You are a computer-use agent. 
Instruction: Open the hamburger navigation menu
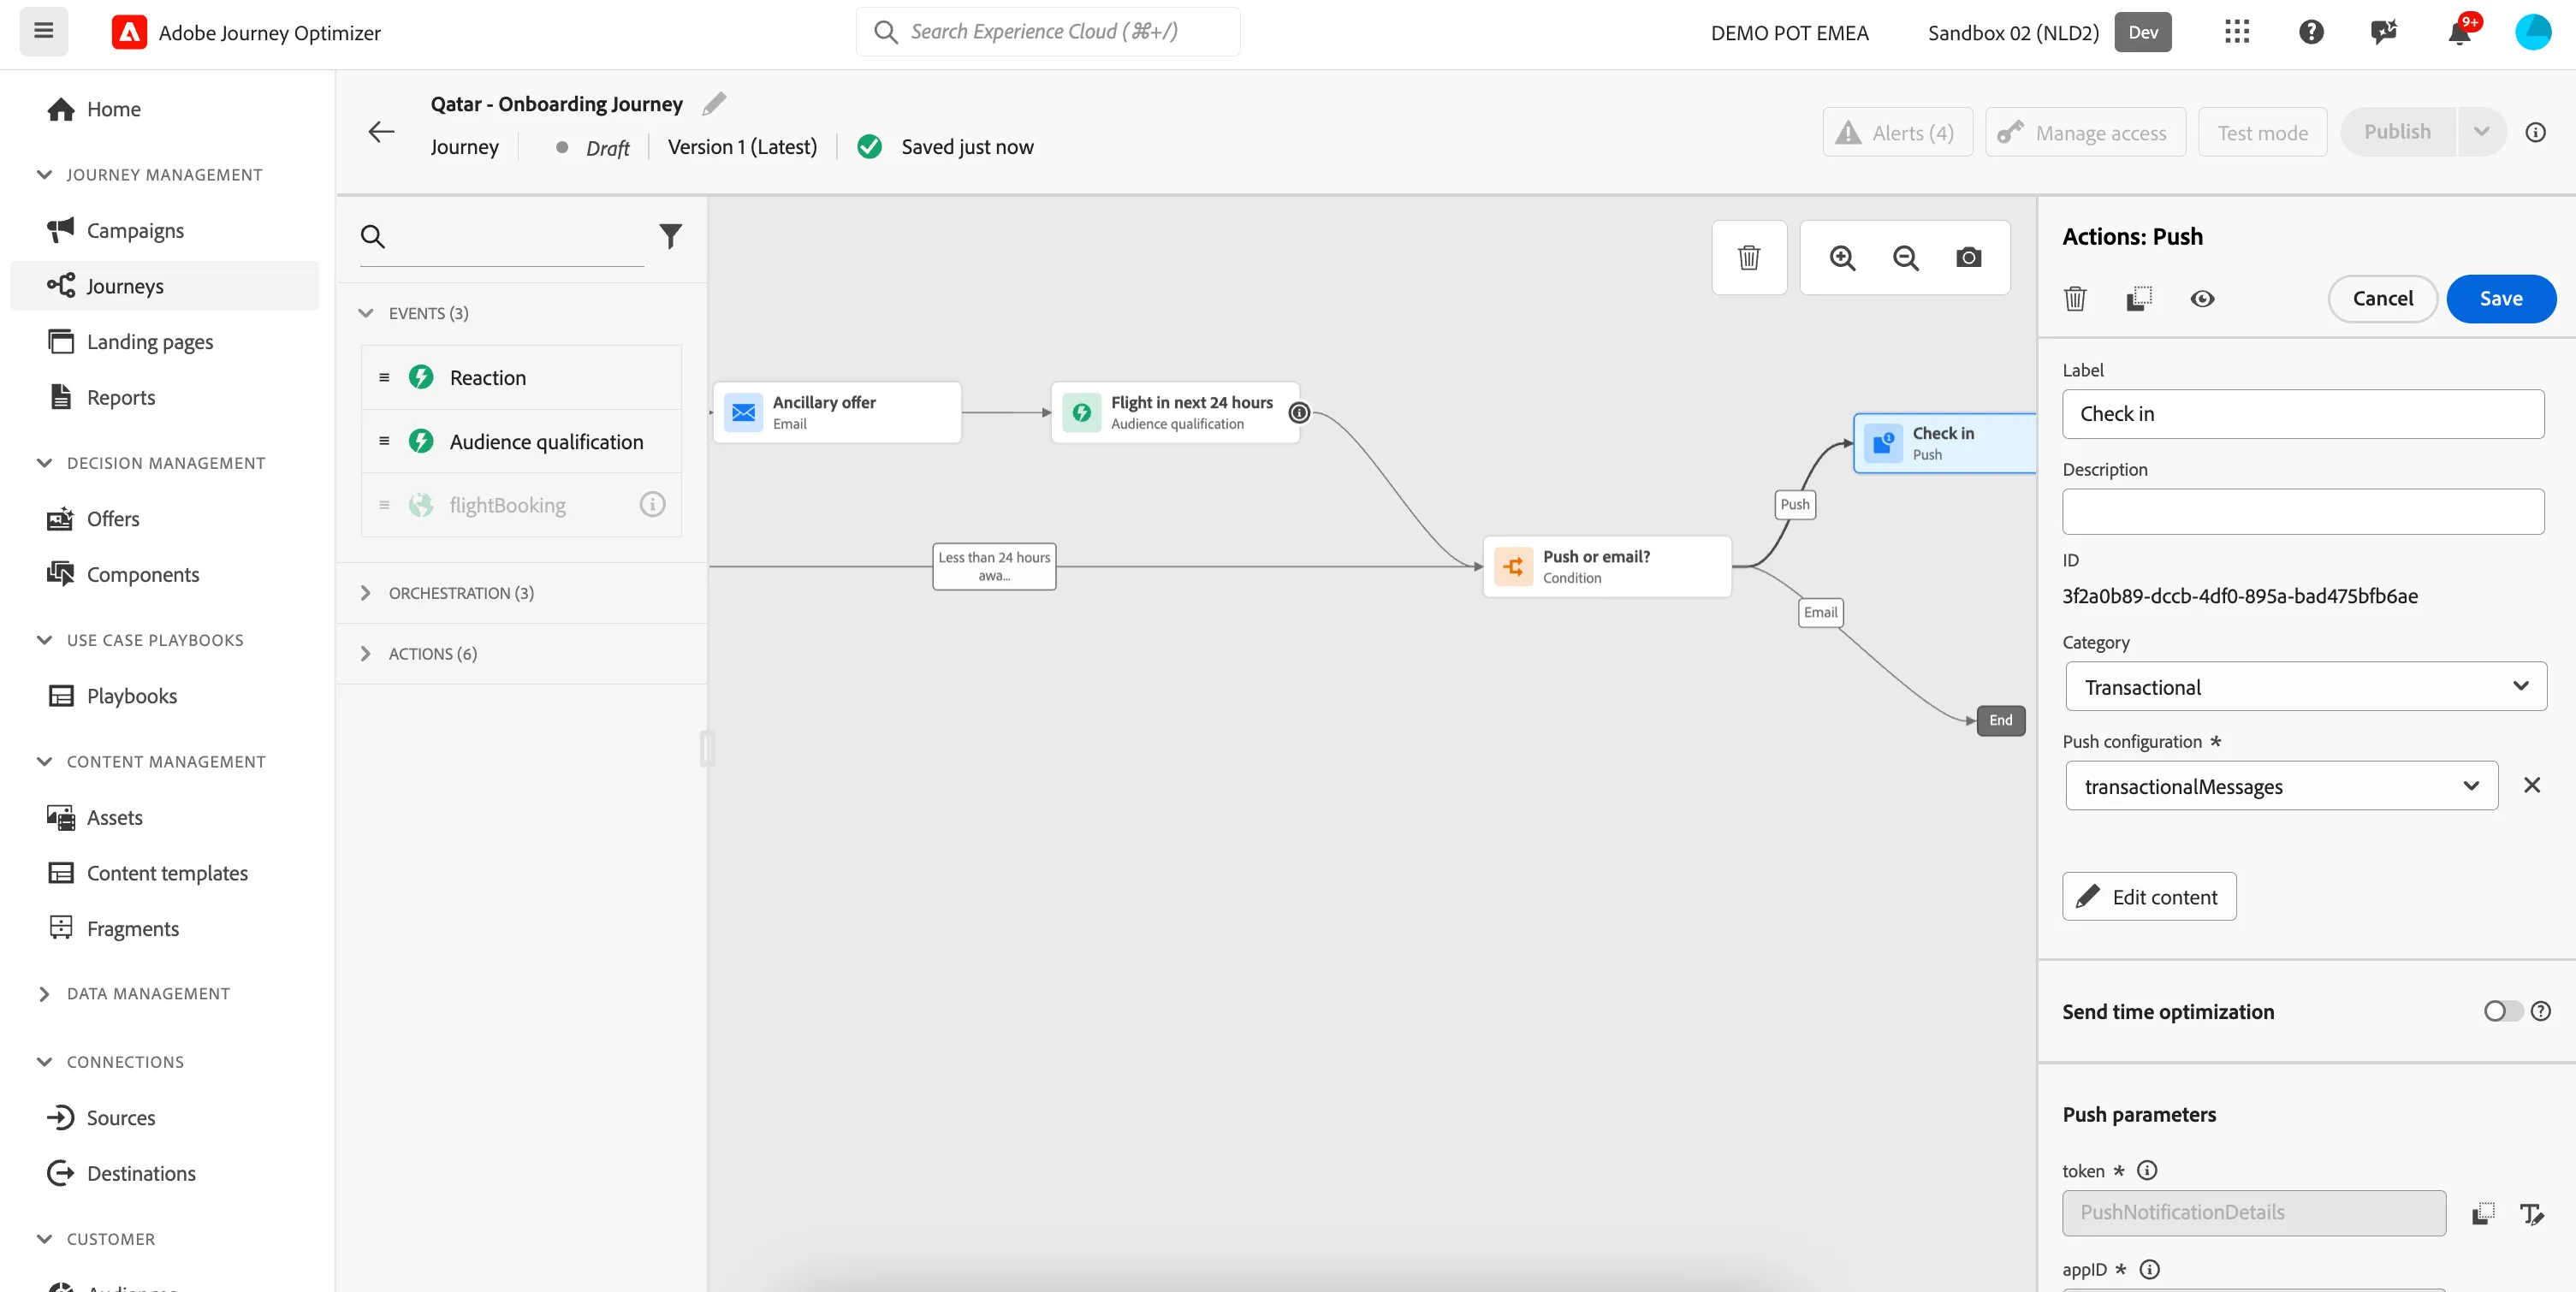[x=43, y=31]
